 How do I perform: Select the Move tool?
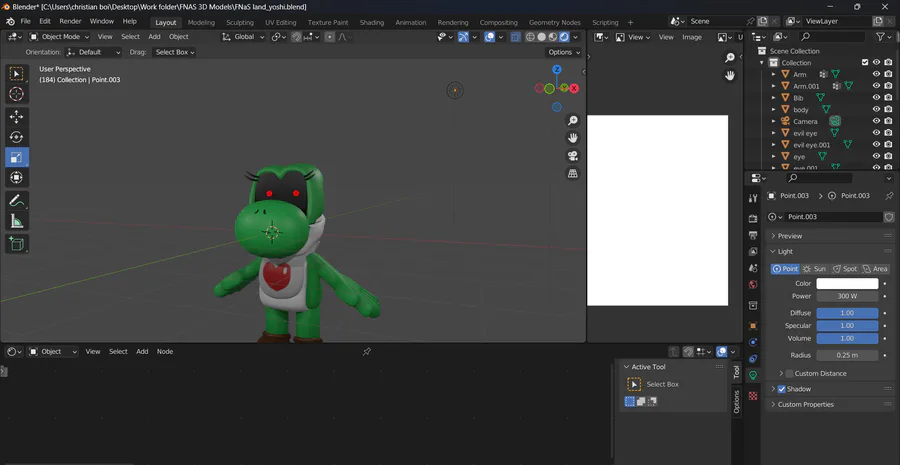pos(17,117)
